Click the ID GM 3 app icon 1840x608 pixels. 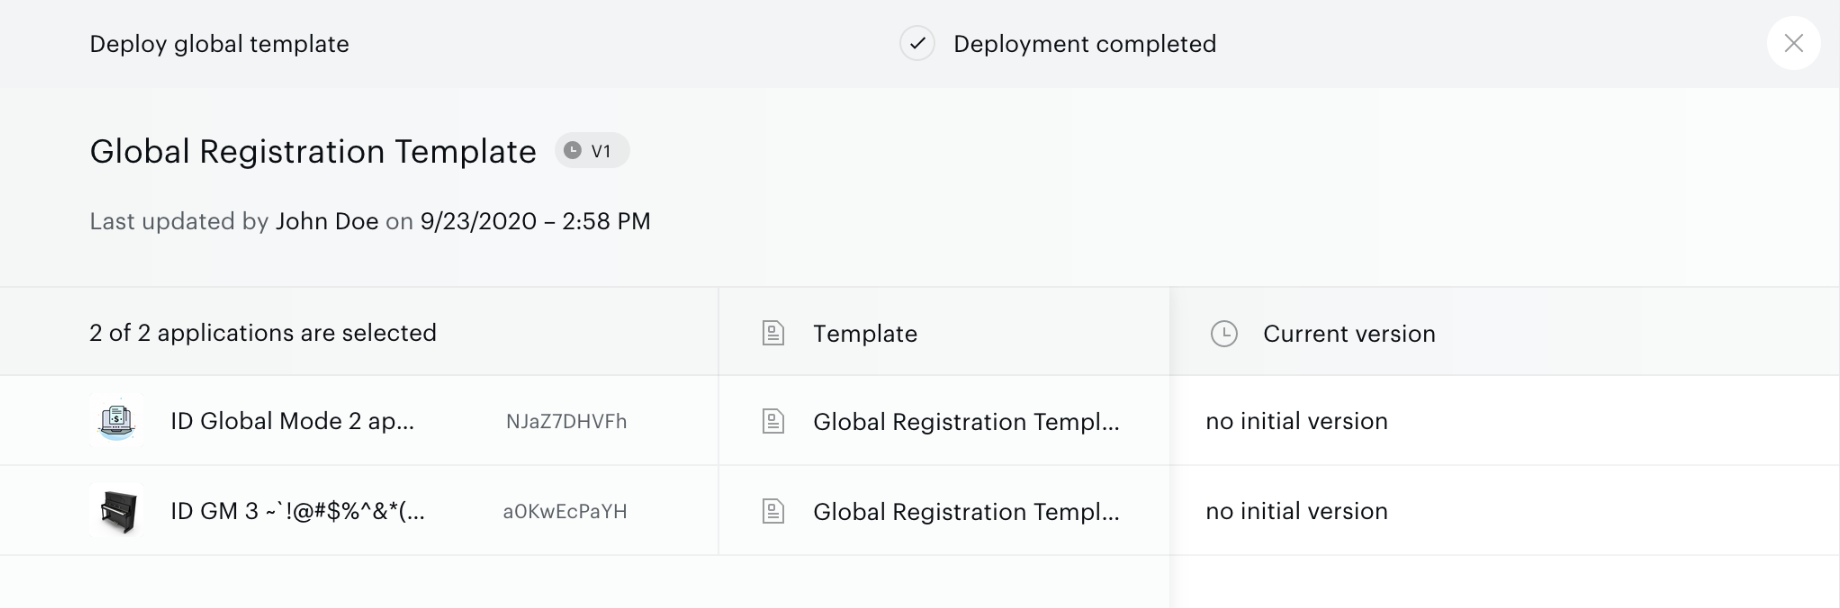click(x=117, y=511)
